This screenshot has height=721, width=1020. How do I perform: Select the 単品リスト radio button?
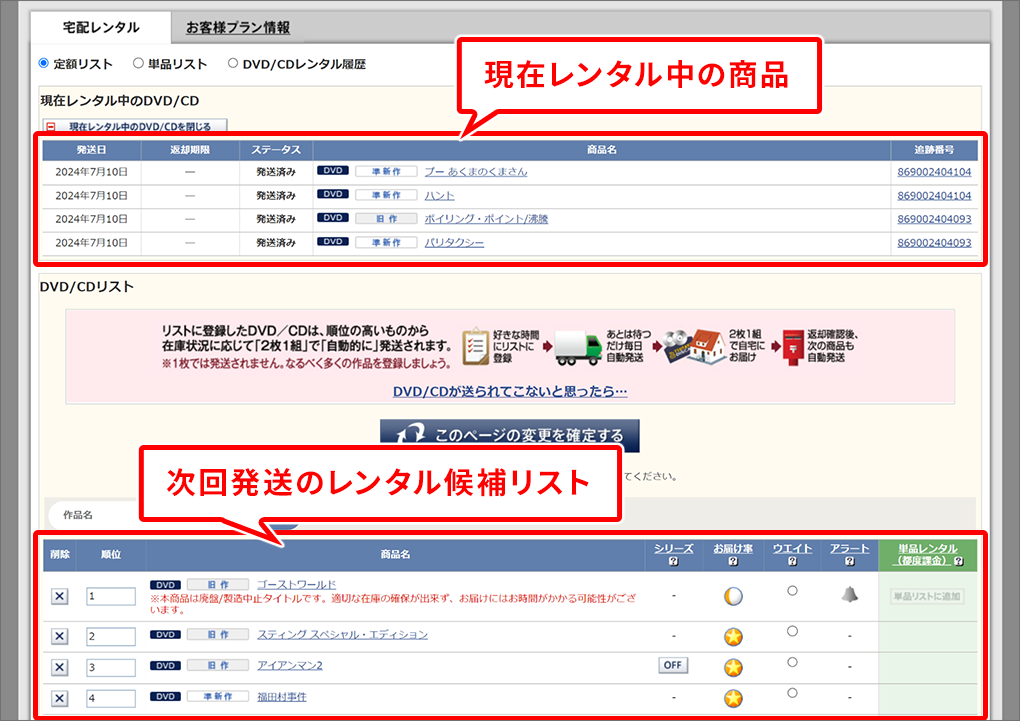pyautogui.click(x=138, y=63)
